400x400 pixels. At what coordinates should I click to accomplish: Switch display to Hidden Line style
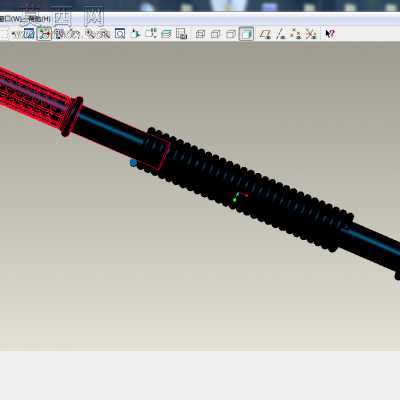click(216, 34)
